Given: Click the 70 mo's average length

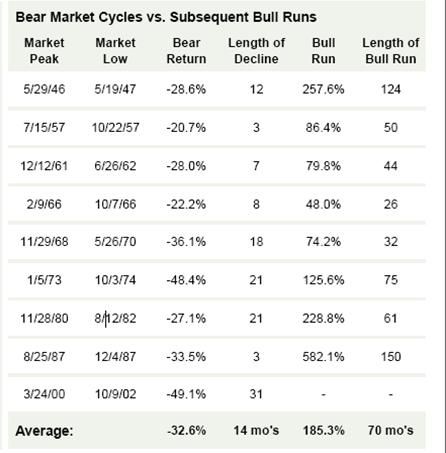Looking at the screenshot, I should (391, 430).
